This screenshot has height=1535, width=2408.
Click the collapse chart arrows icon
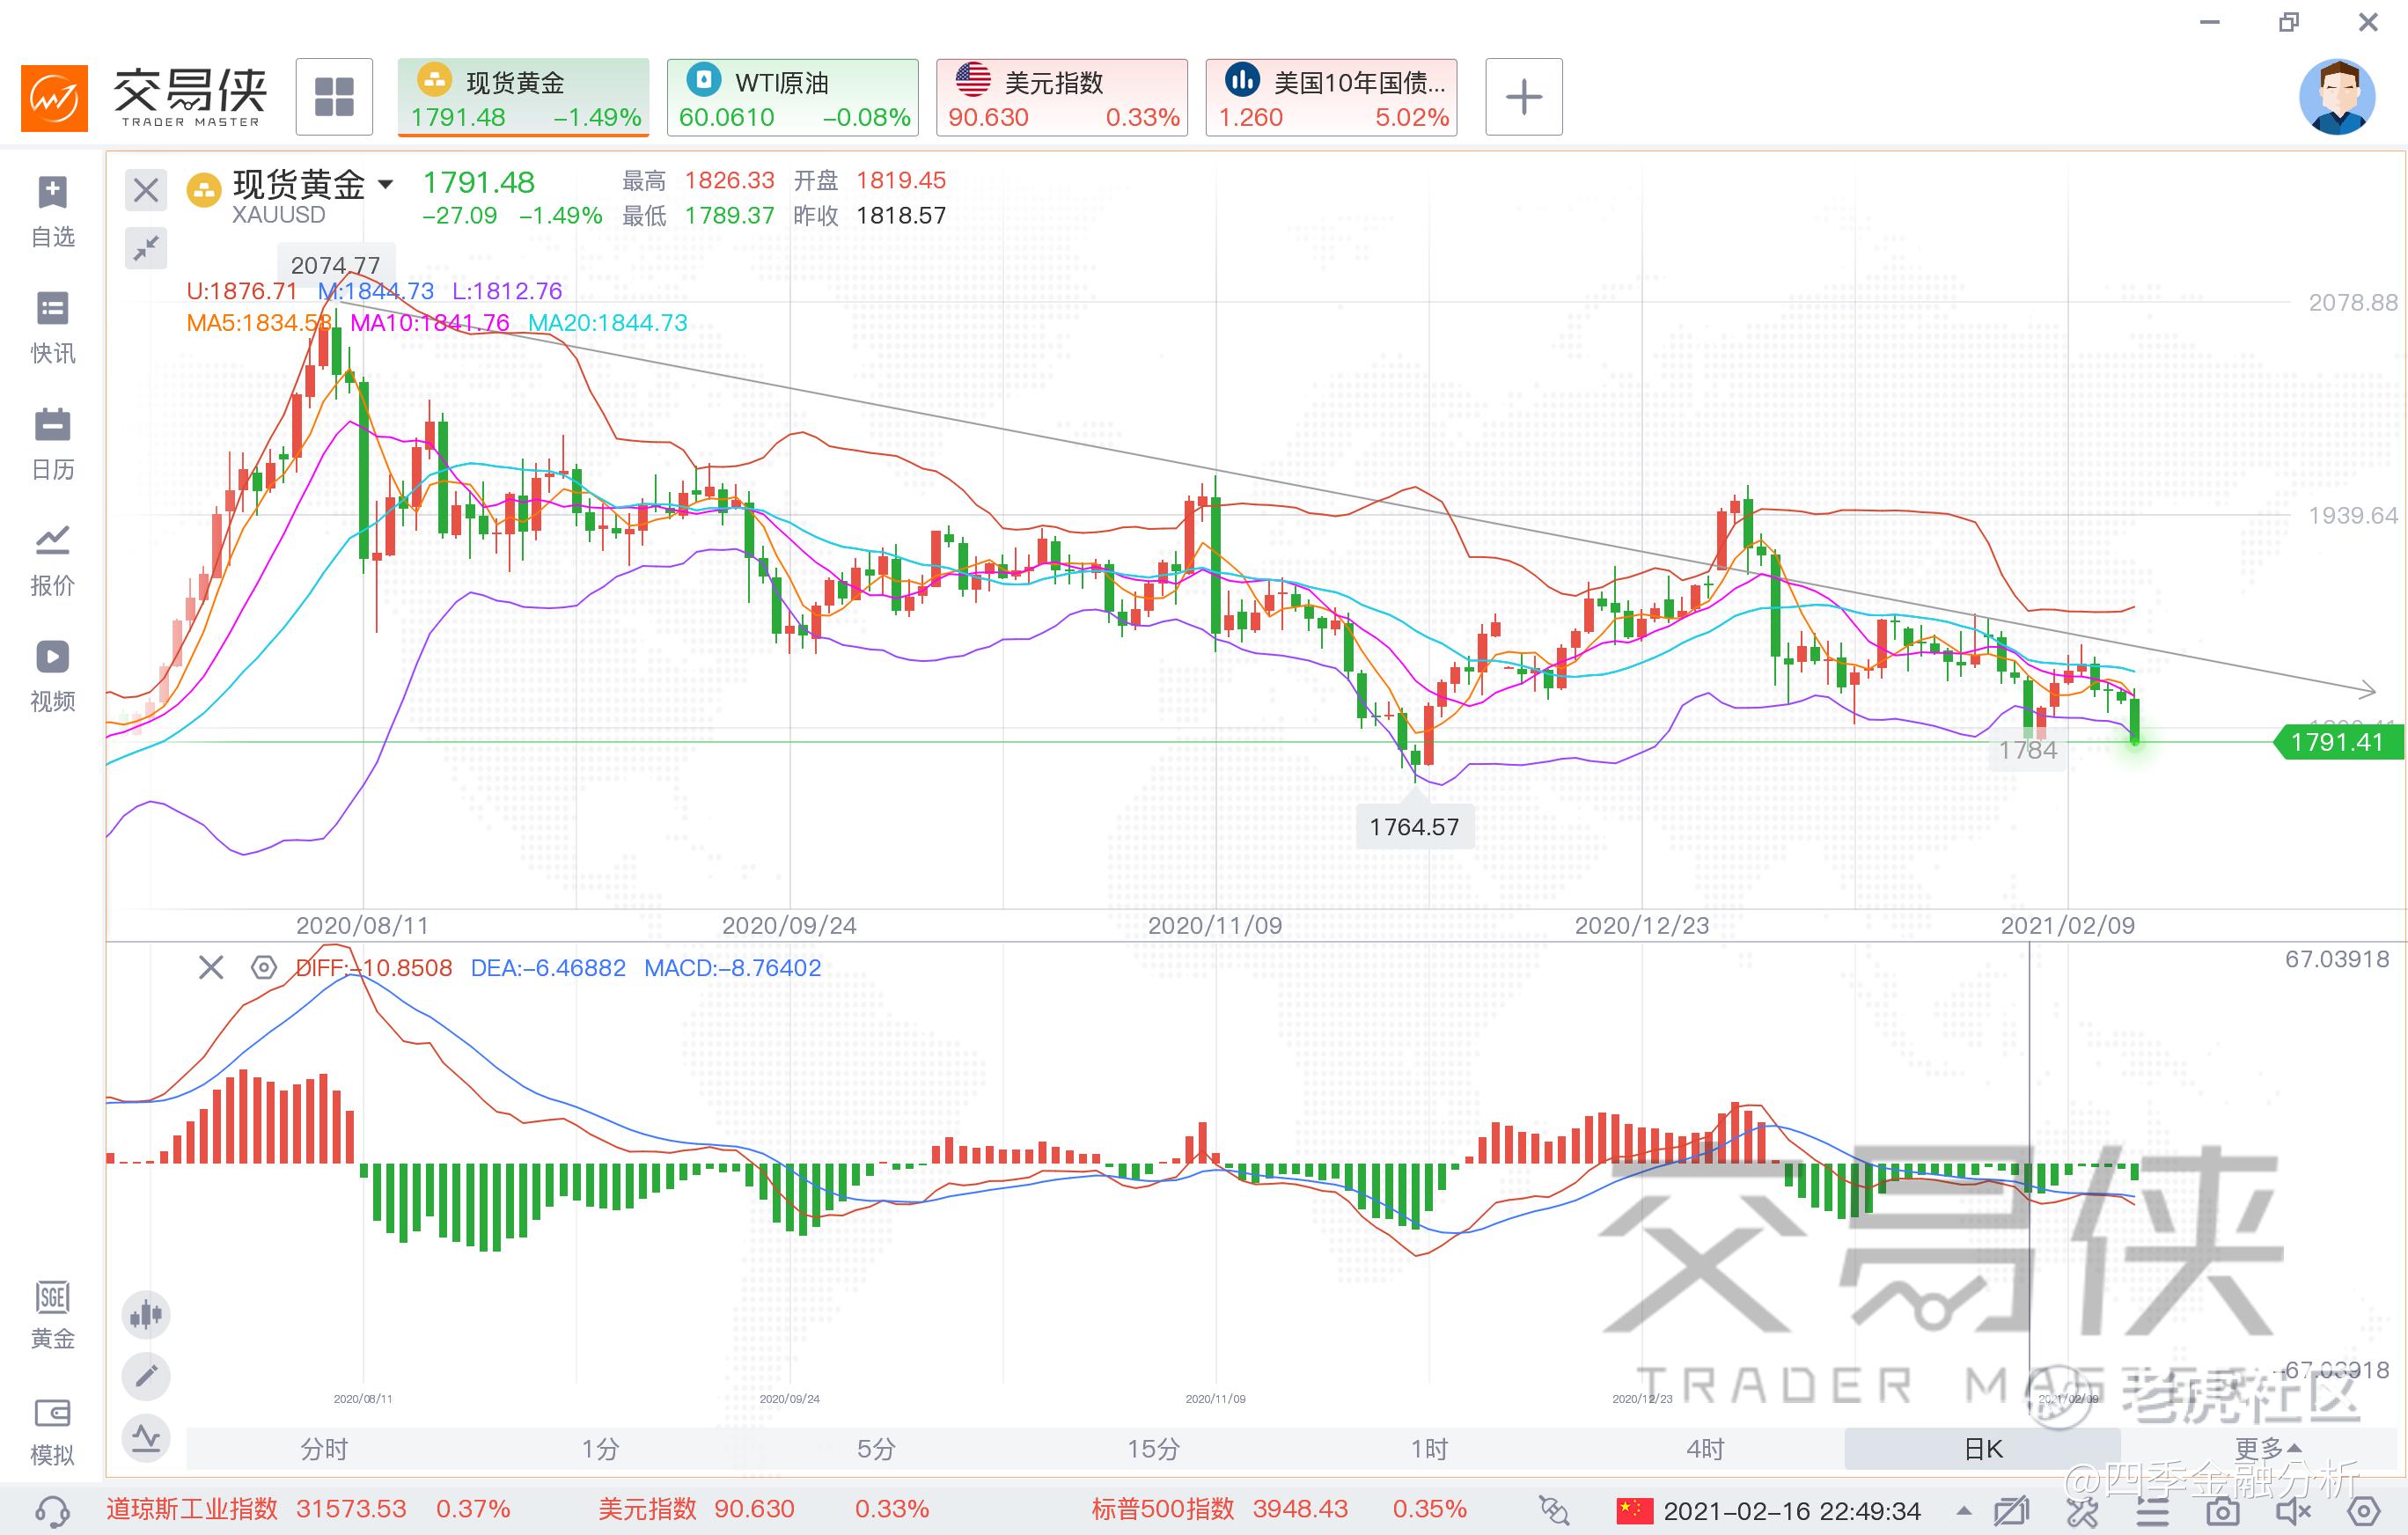coord(146,247)
